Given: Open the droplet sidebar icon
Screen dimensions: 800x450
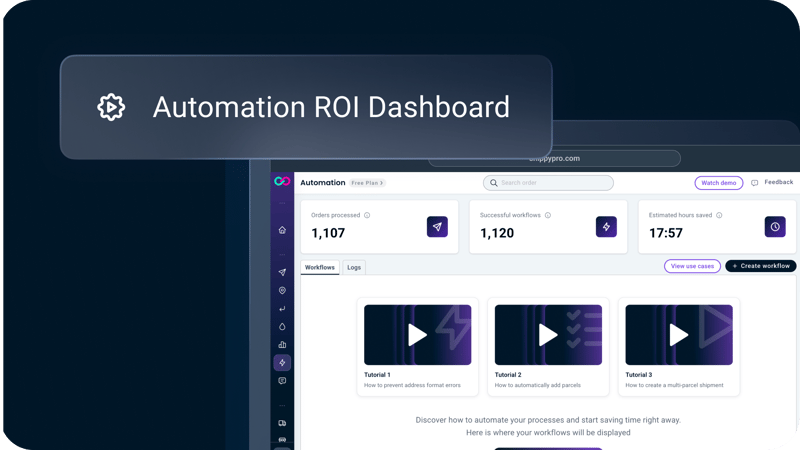Looking at the screenshot, I should pos(282,327).
